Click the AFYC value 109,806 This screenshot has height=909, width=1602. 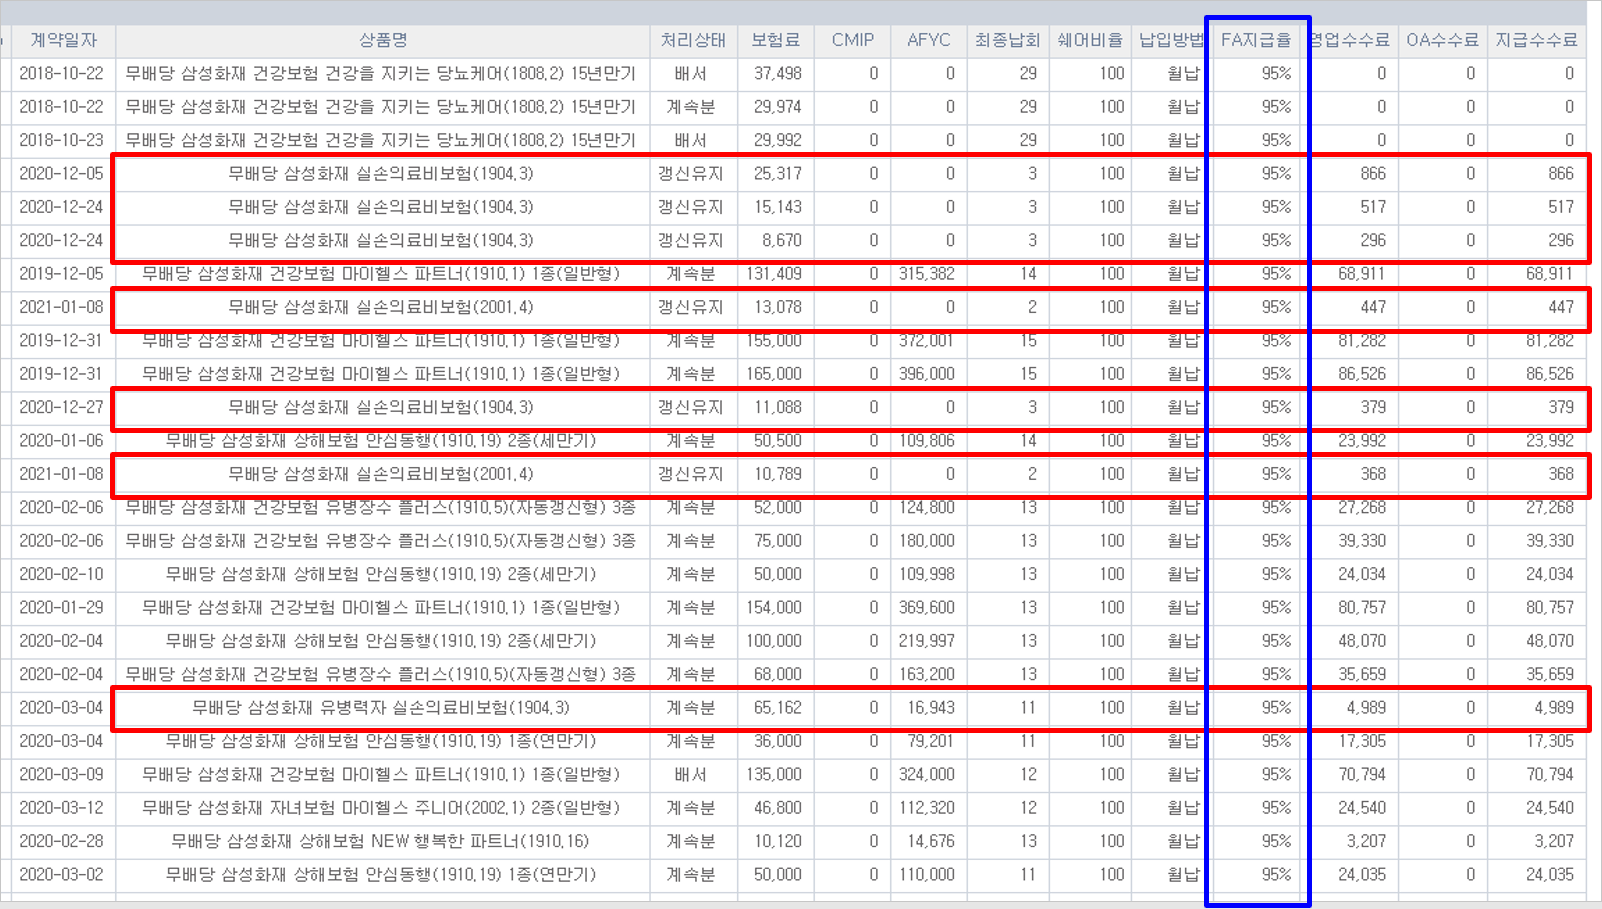[926, 441]
